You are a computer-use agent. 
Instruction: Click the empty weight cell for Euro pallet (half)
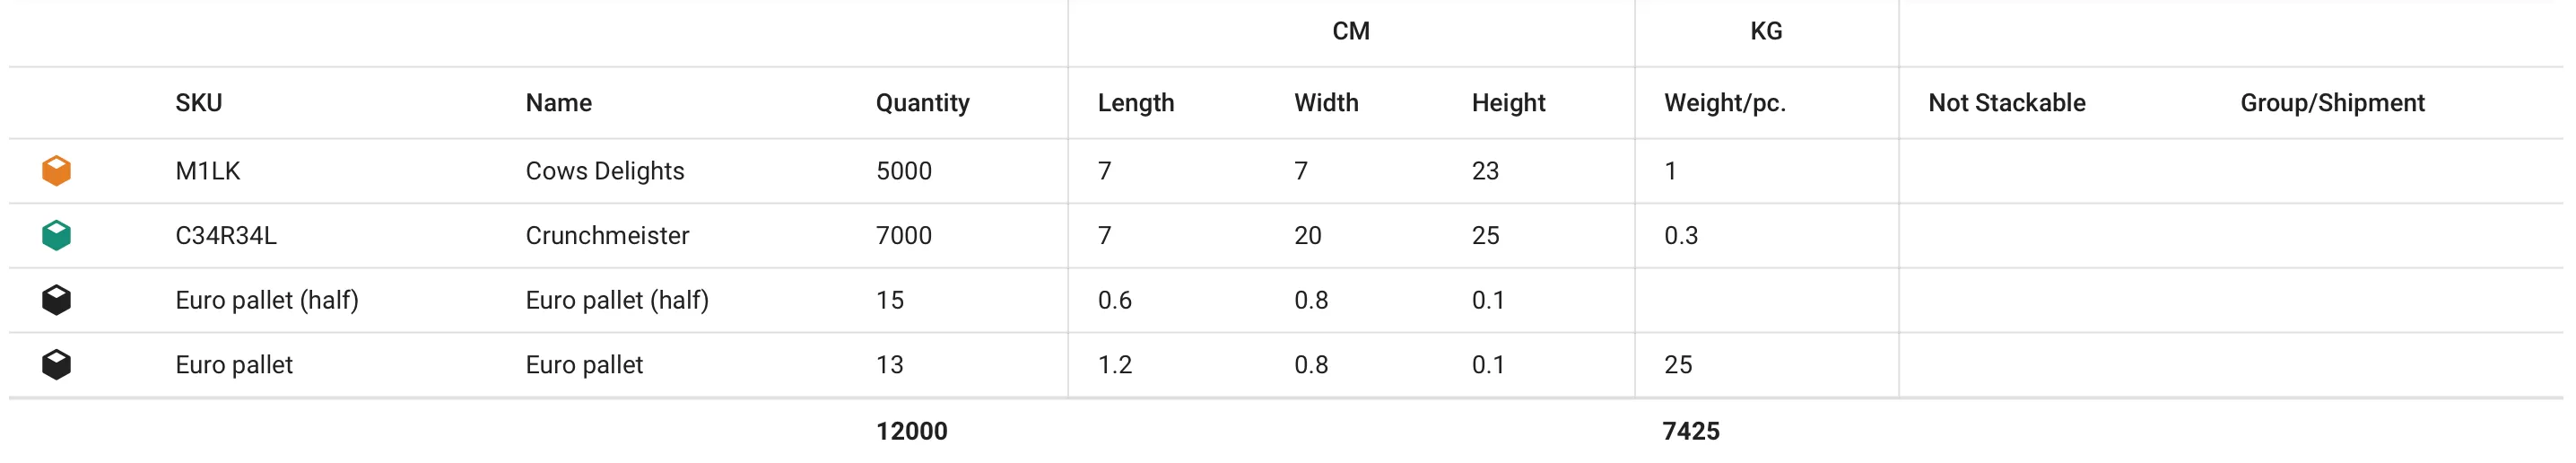click(1765, 300)
